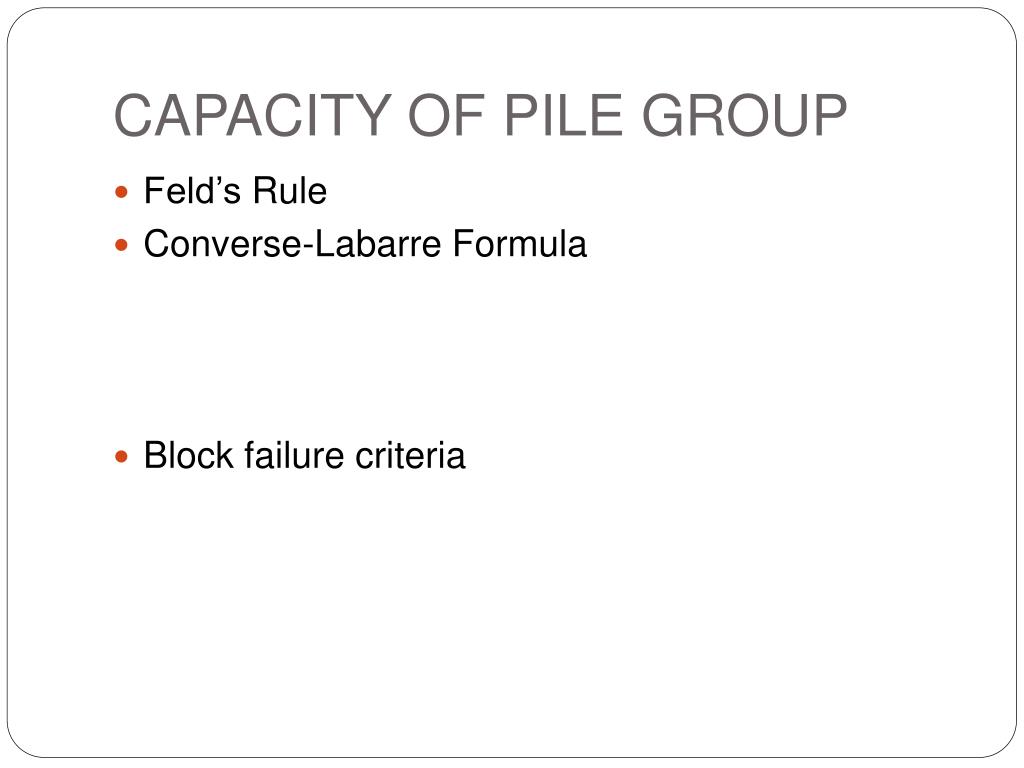Click the orange bullet beside Converse-Labarre Formula

(121, 246)
